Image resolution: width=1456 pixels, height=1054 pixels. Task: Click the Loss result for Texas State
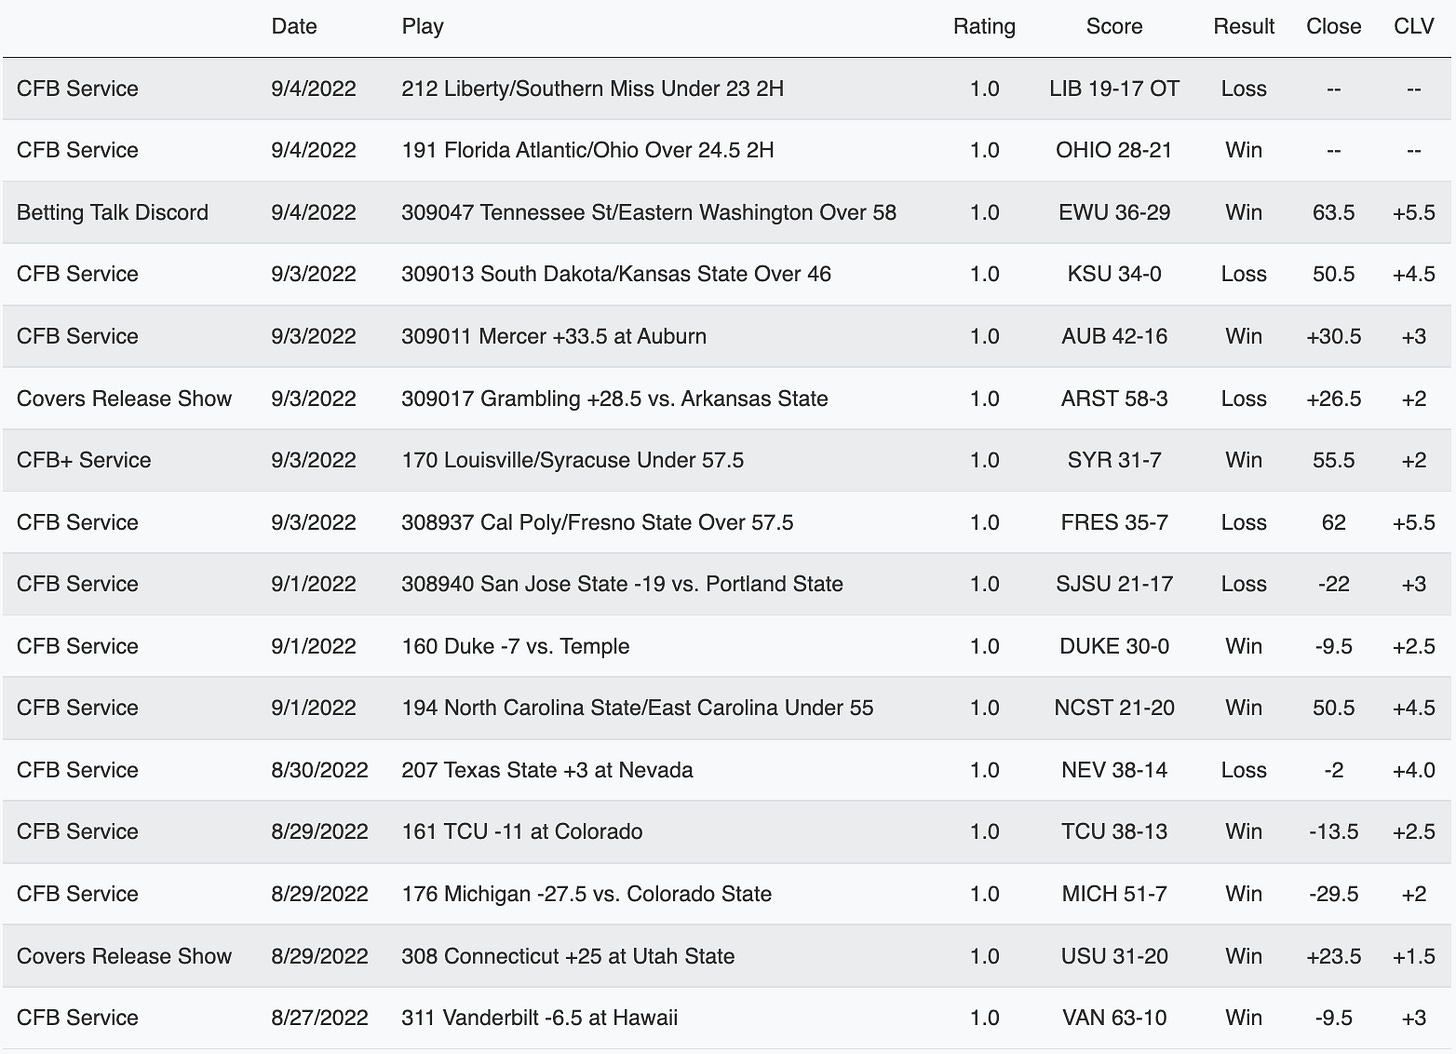[1244, 771]
